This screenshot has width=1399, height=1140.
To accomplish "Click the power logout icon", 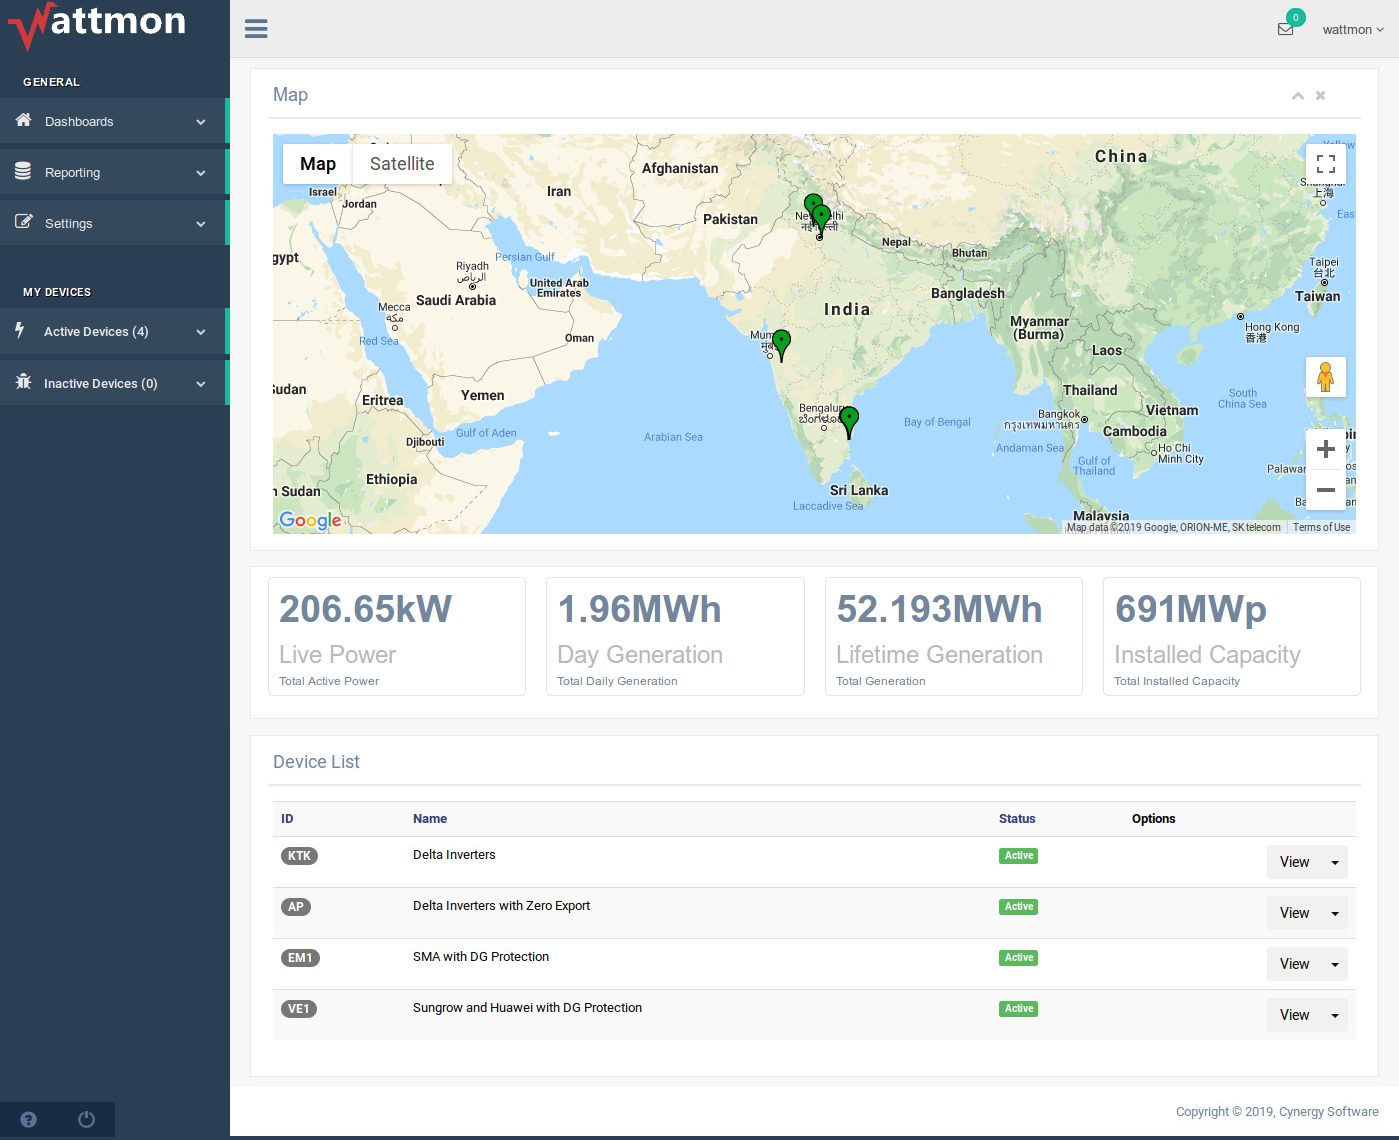I will 86,1119.
